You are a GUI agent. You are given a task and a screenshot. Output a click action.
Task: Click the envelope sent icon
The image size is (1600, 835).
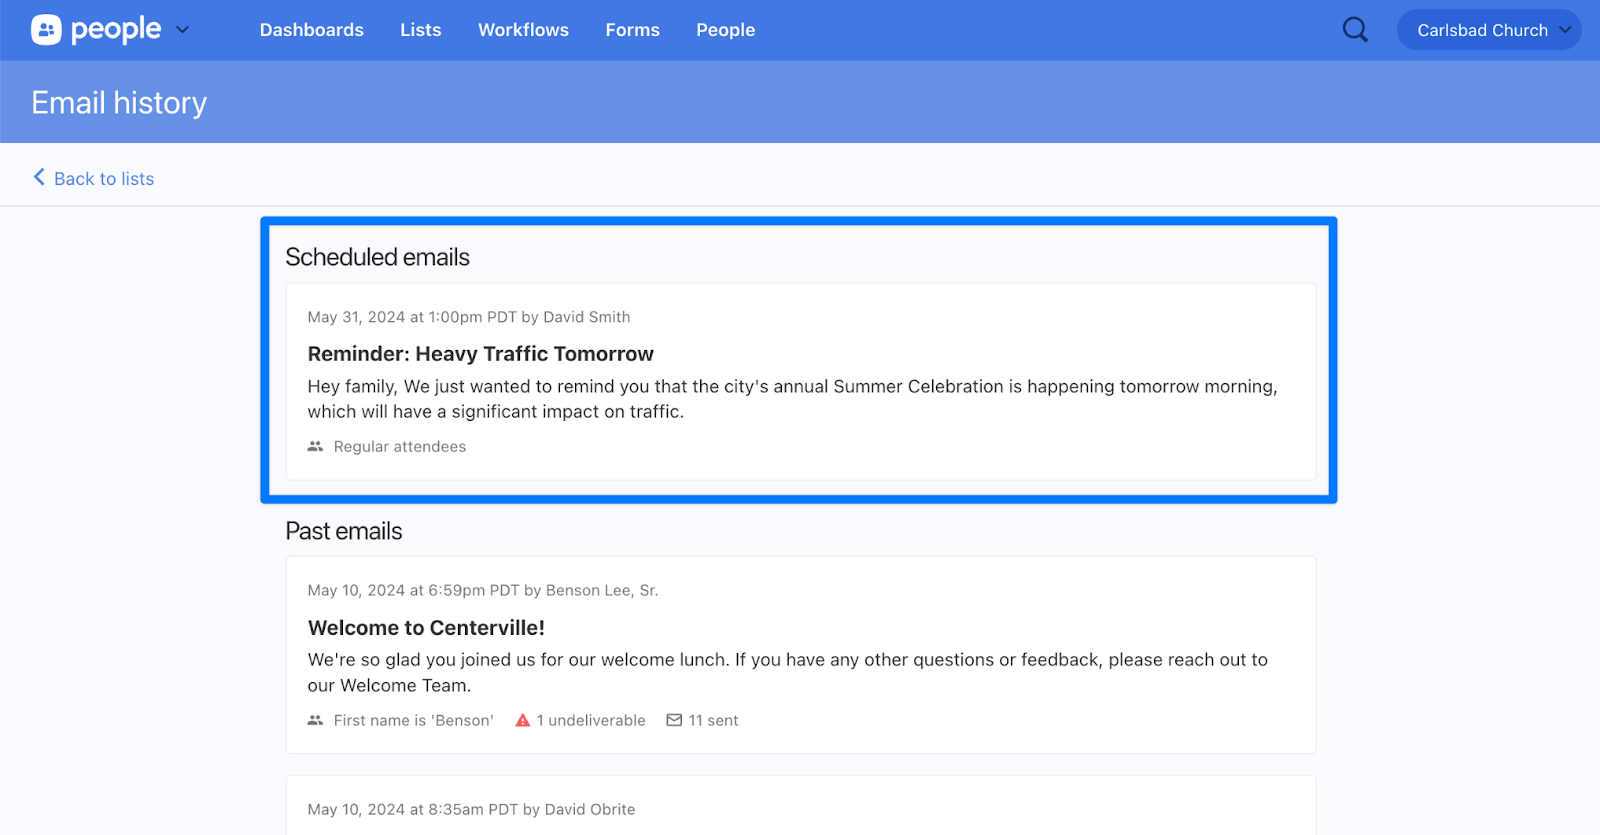coord(674,720)
